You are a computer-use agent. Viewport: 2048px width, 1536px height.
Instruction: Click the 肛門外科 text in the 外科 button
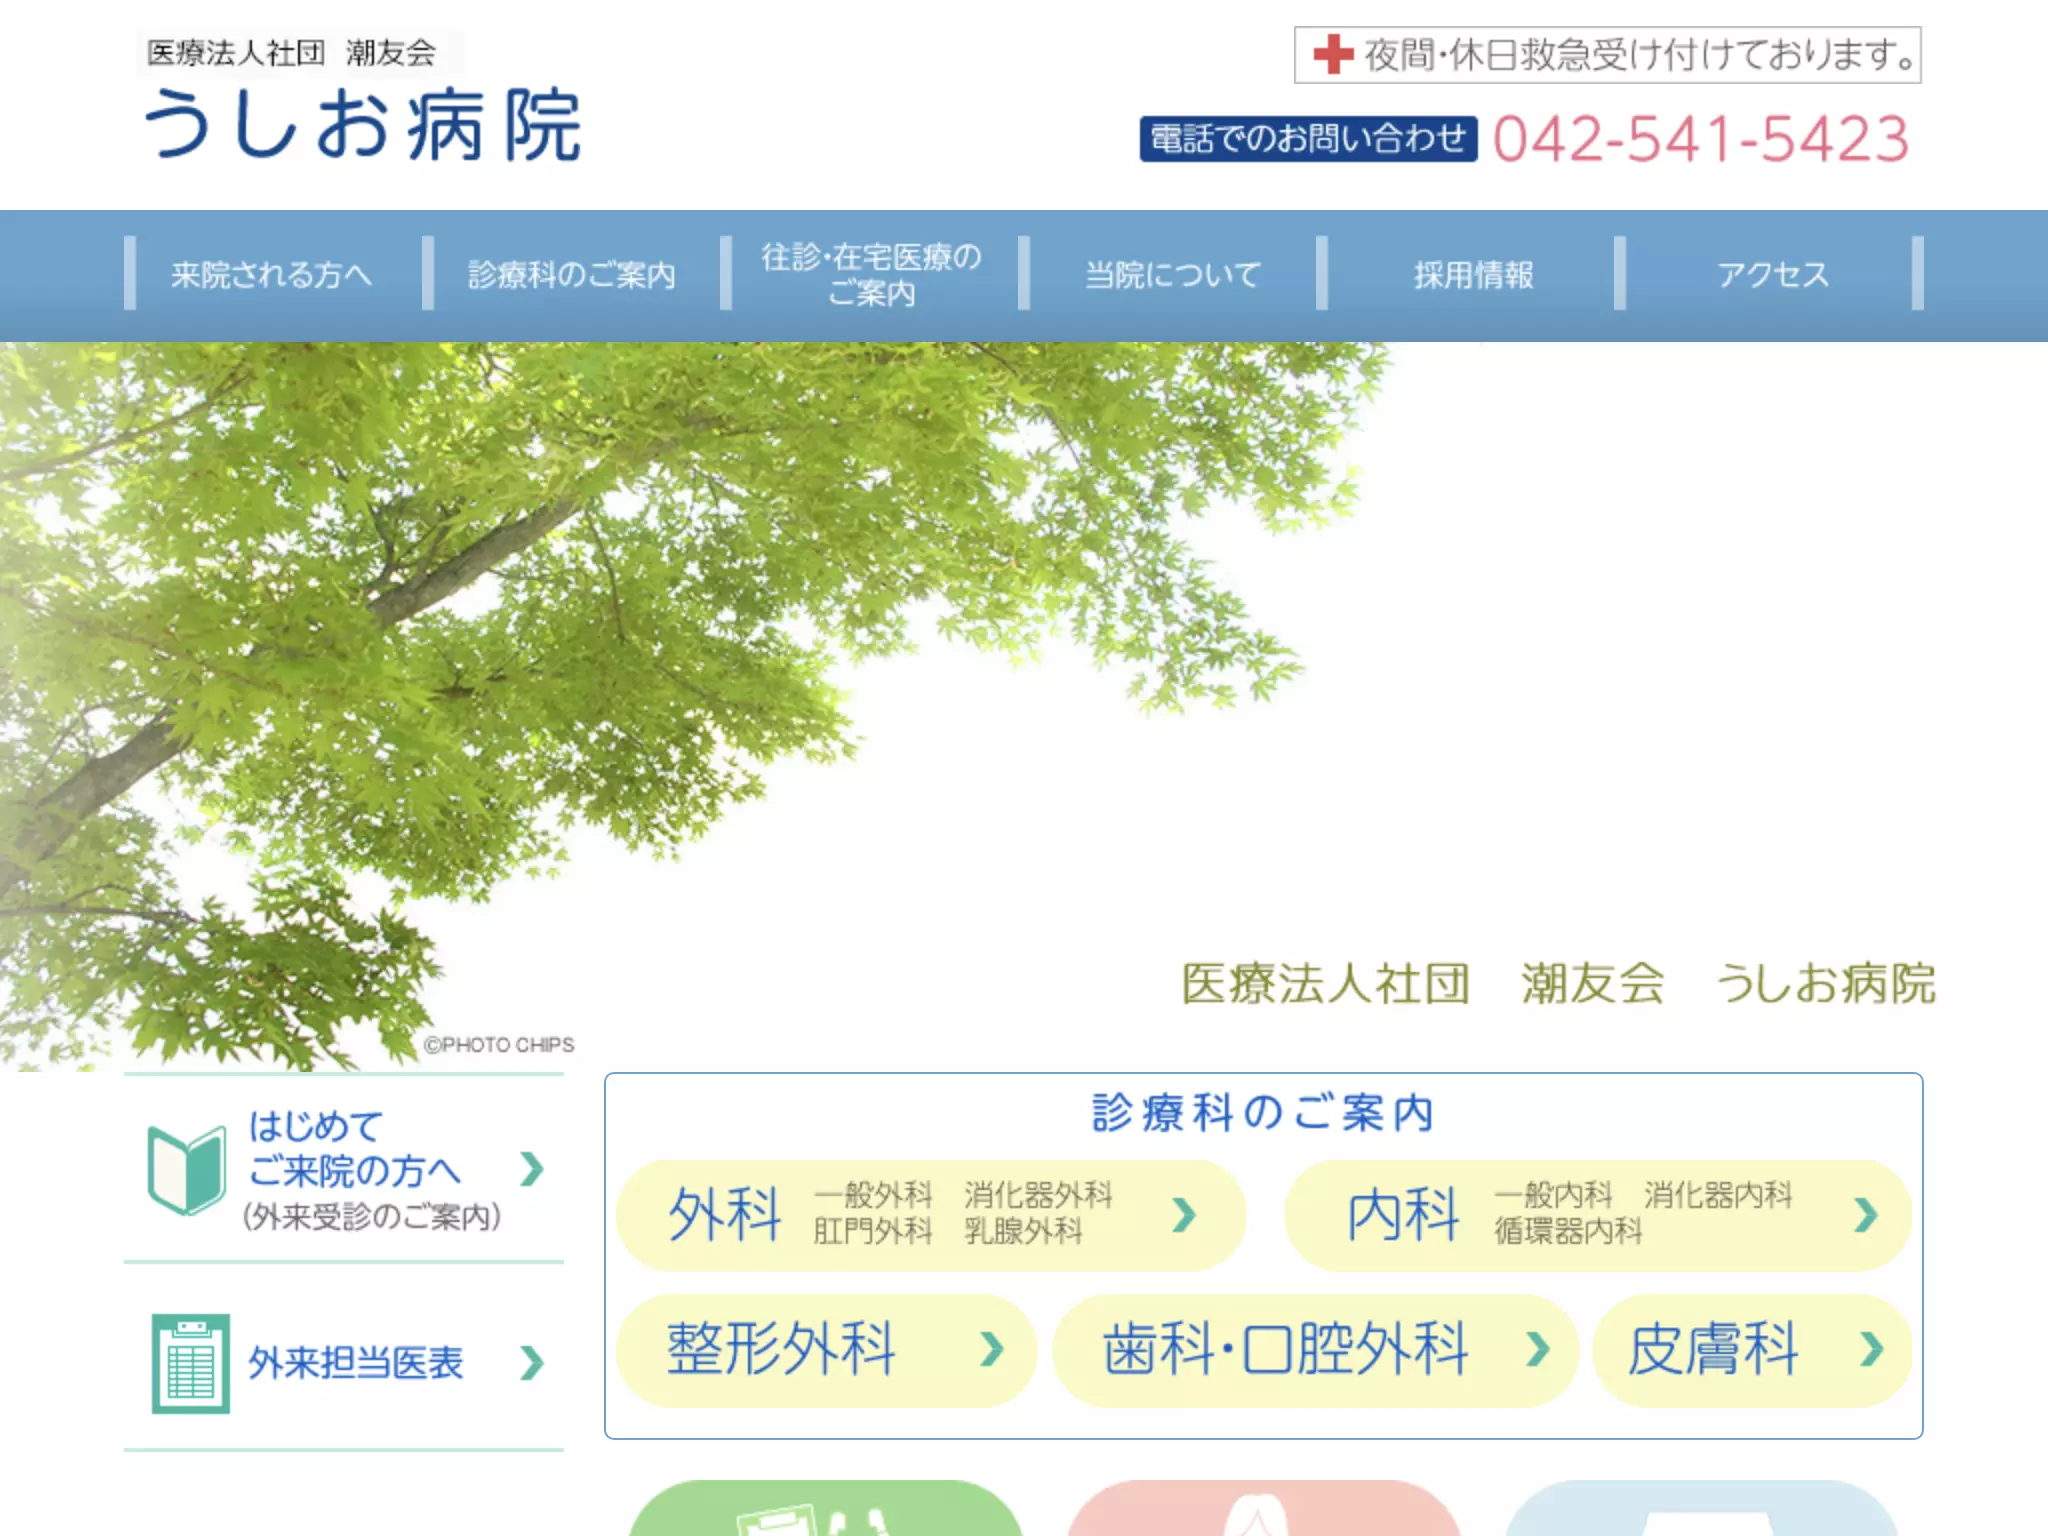point(872,1231)
